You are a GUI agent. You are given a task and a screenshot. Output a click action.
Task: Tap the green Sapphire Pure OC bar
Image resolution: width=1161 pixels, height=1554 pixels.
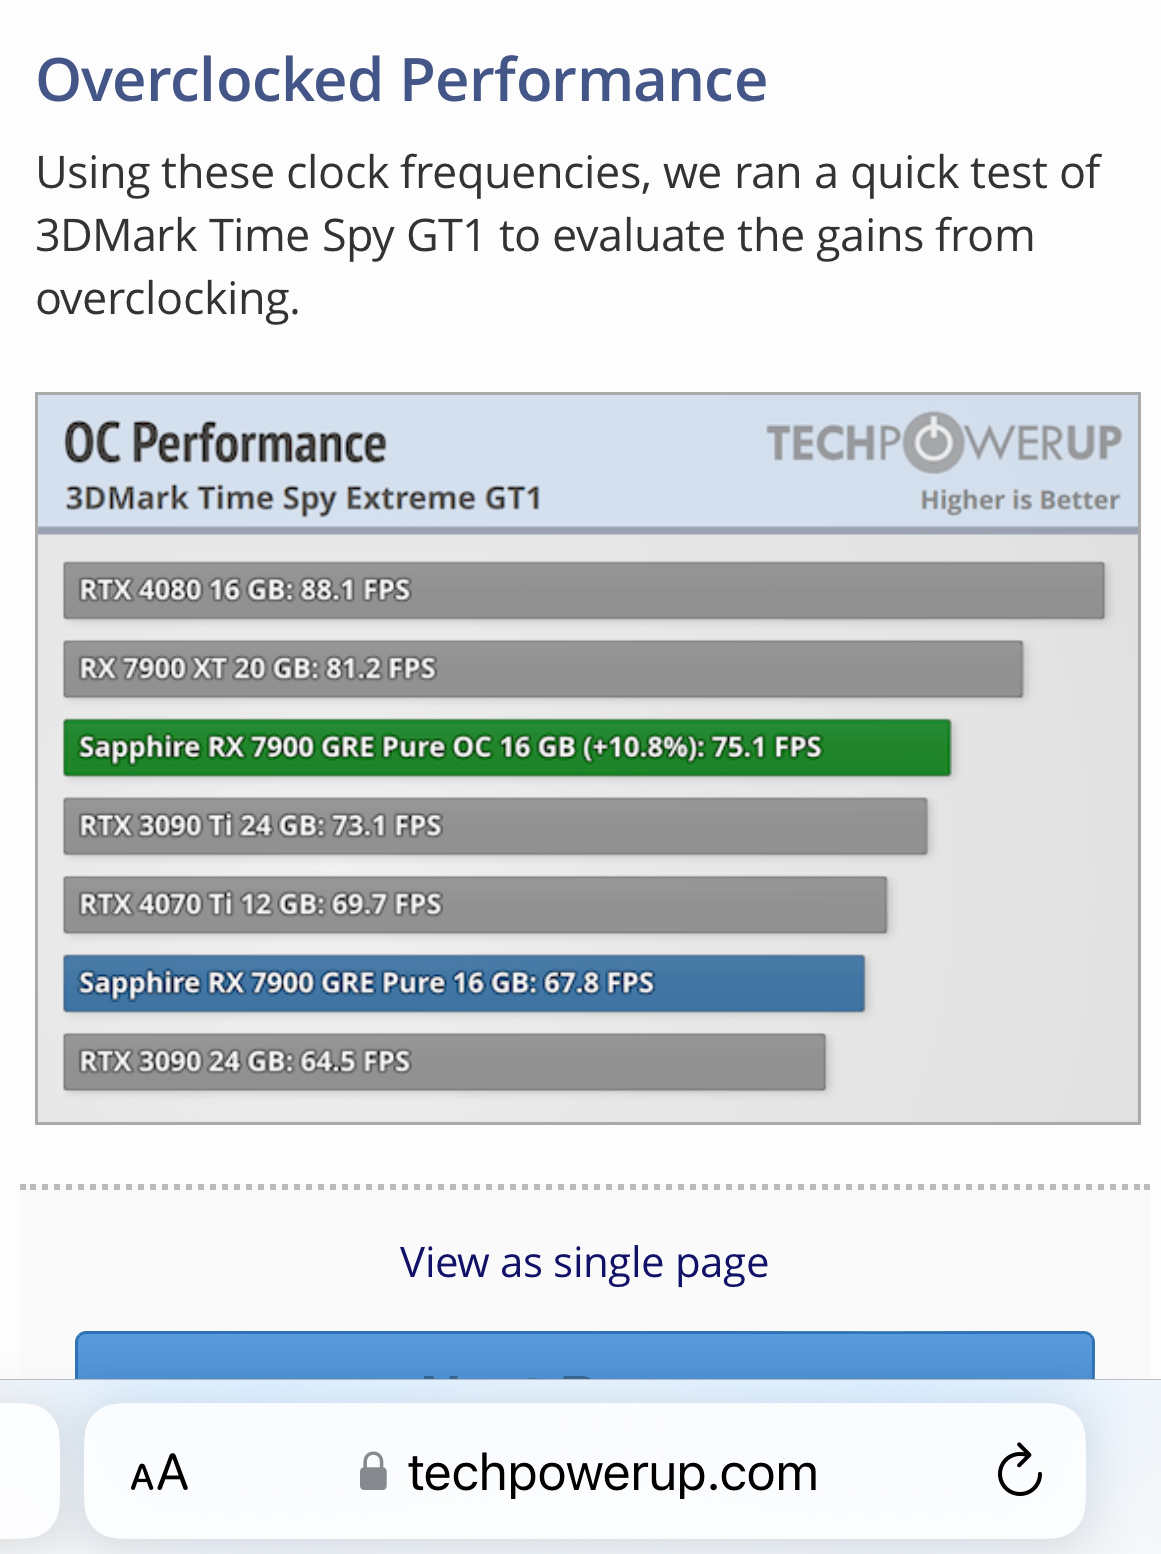click(507, 748)
